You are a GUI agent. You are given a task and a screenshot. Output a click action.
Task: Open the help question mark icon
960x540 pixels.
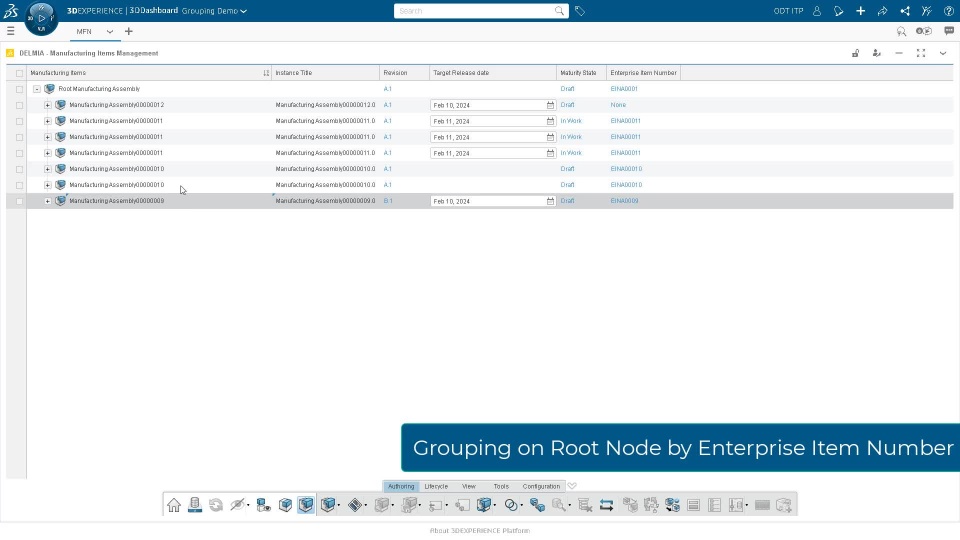948,11
